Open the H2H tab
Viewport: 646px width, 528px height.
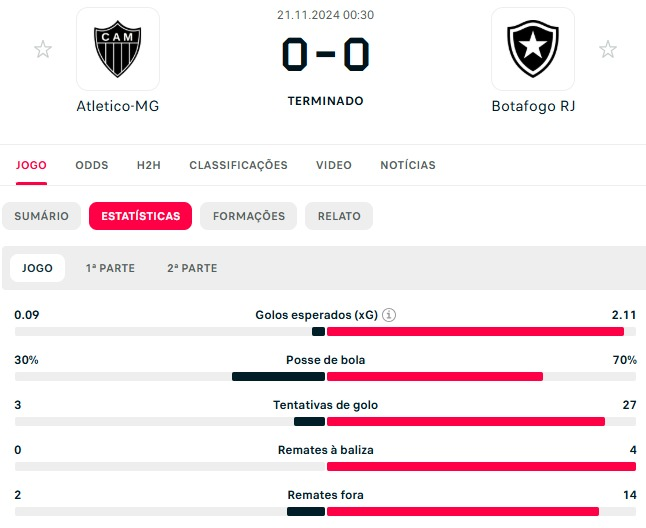[x=149, y=165]
